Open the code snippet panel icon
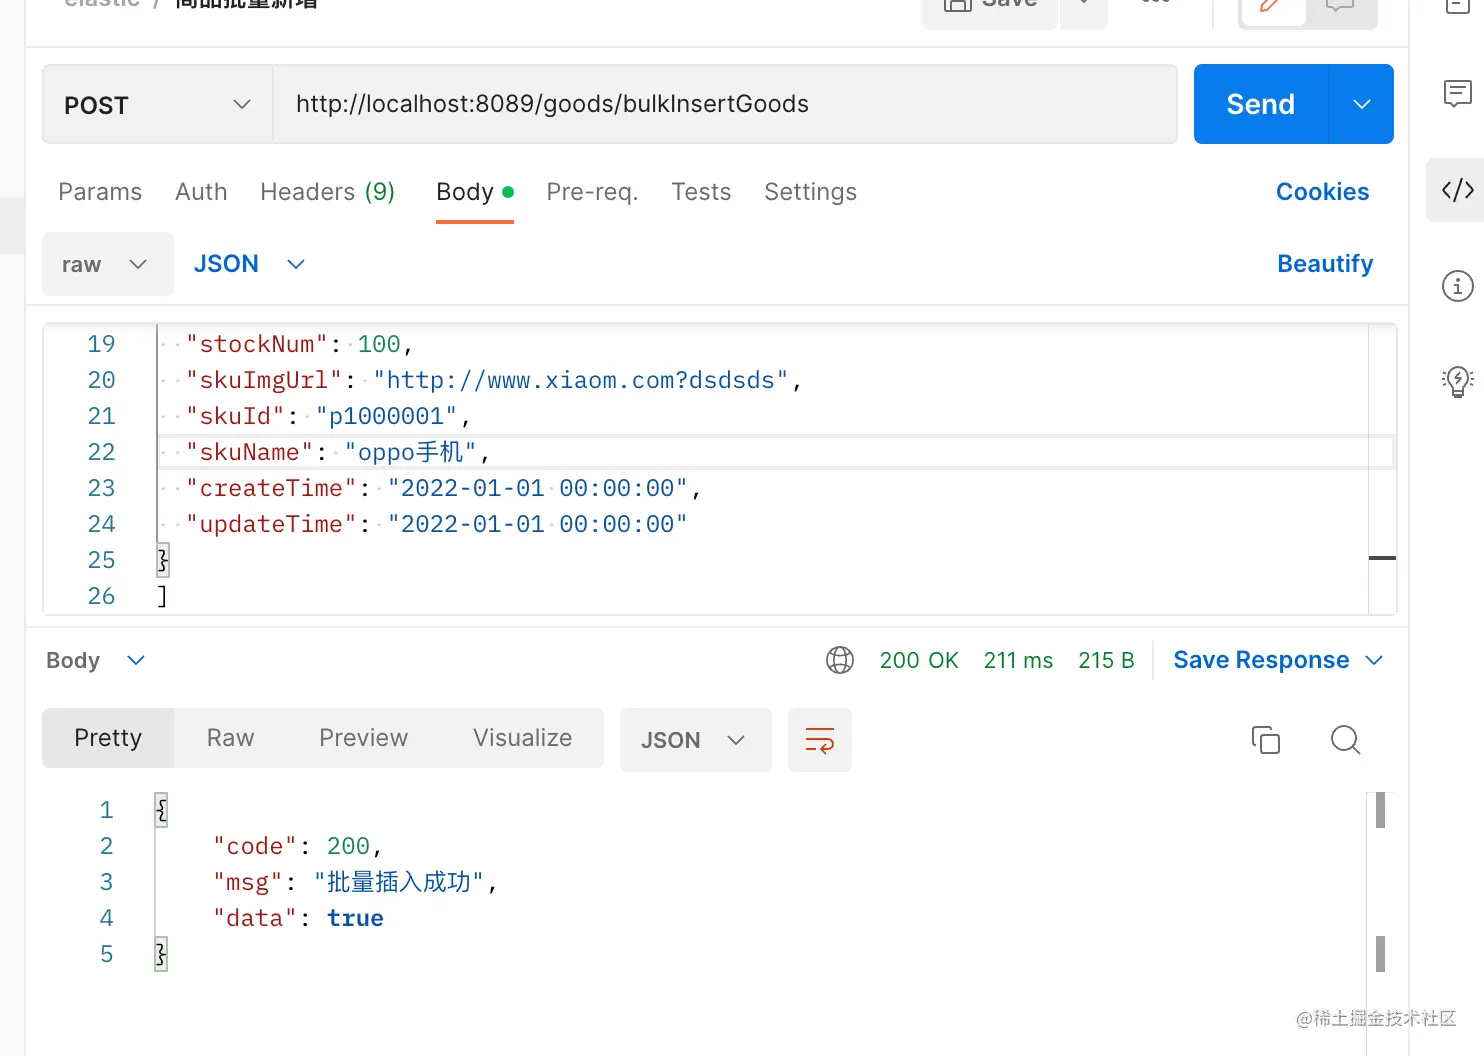 (1457, 190)
